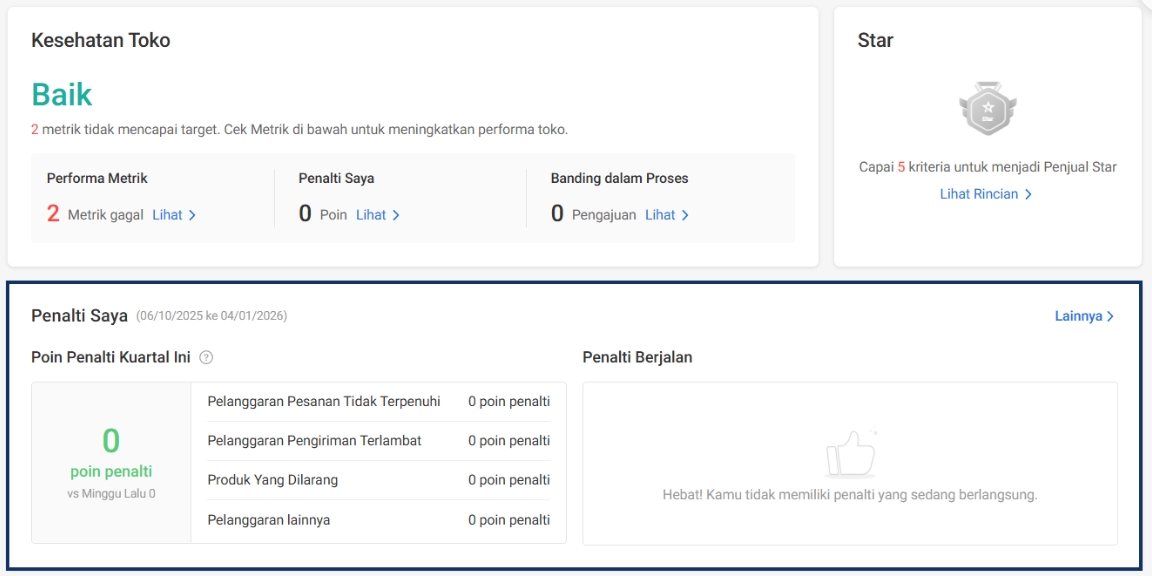Screen dimensions: 1152x576
Task: Click the Baik shop health status
Action: [x=62, y=95]
